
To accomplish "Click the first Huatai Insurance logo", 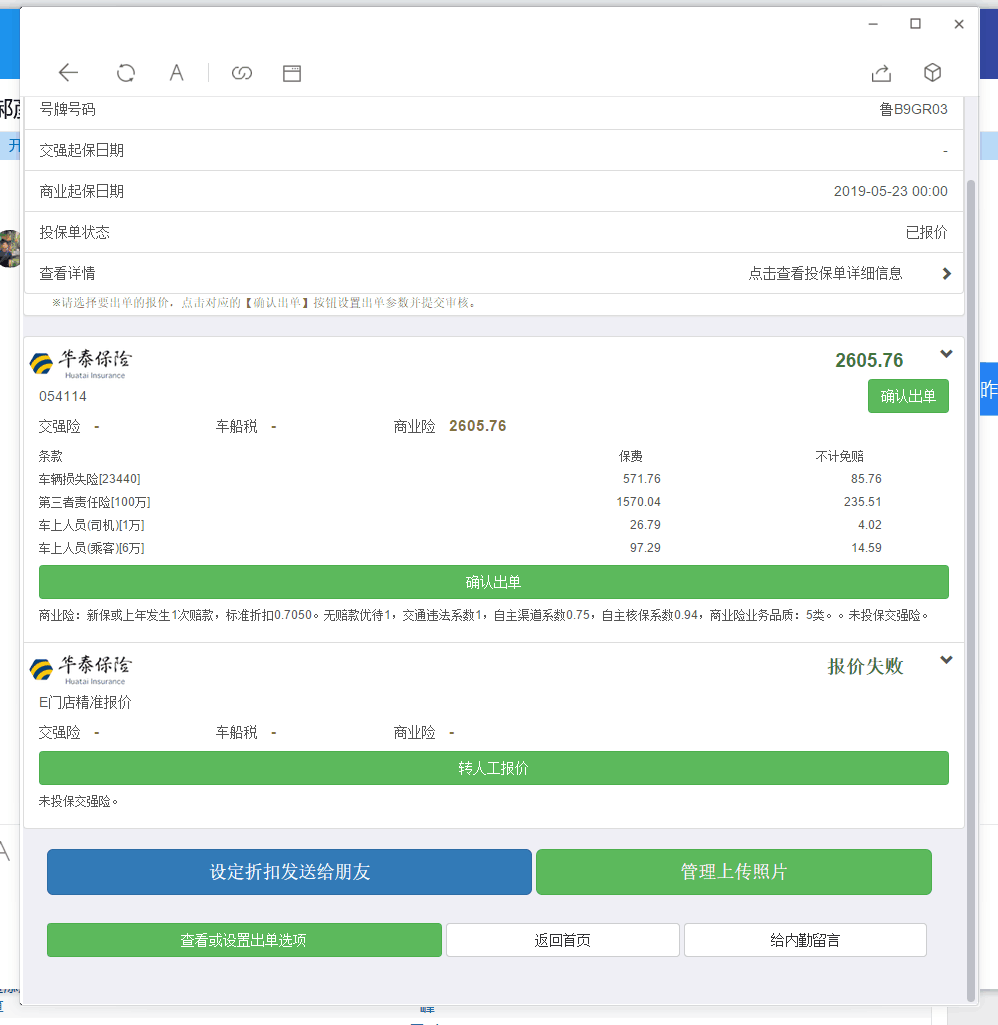I will (x=81, y=364).
